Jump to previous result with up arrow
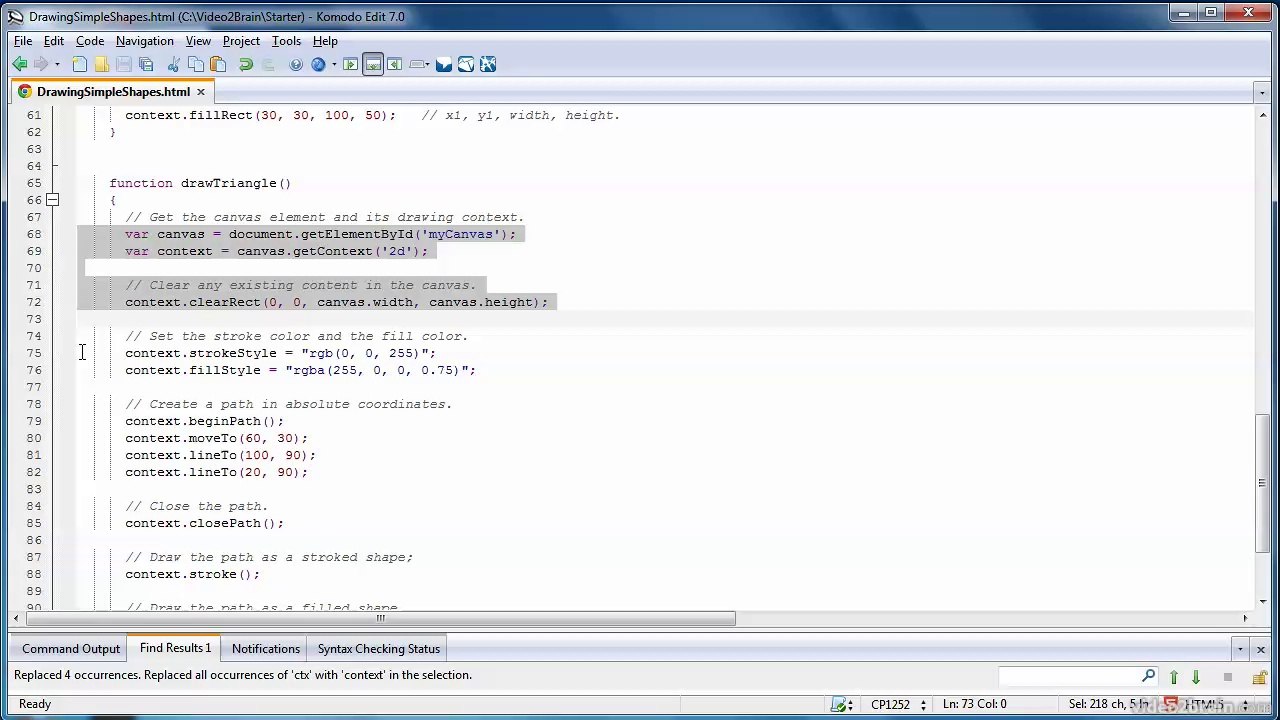 point(1174,677)
